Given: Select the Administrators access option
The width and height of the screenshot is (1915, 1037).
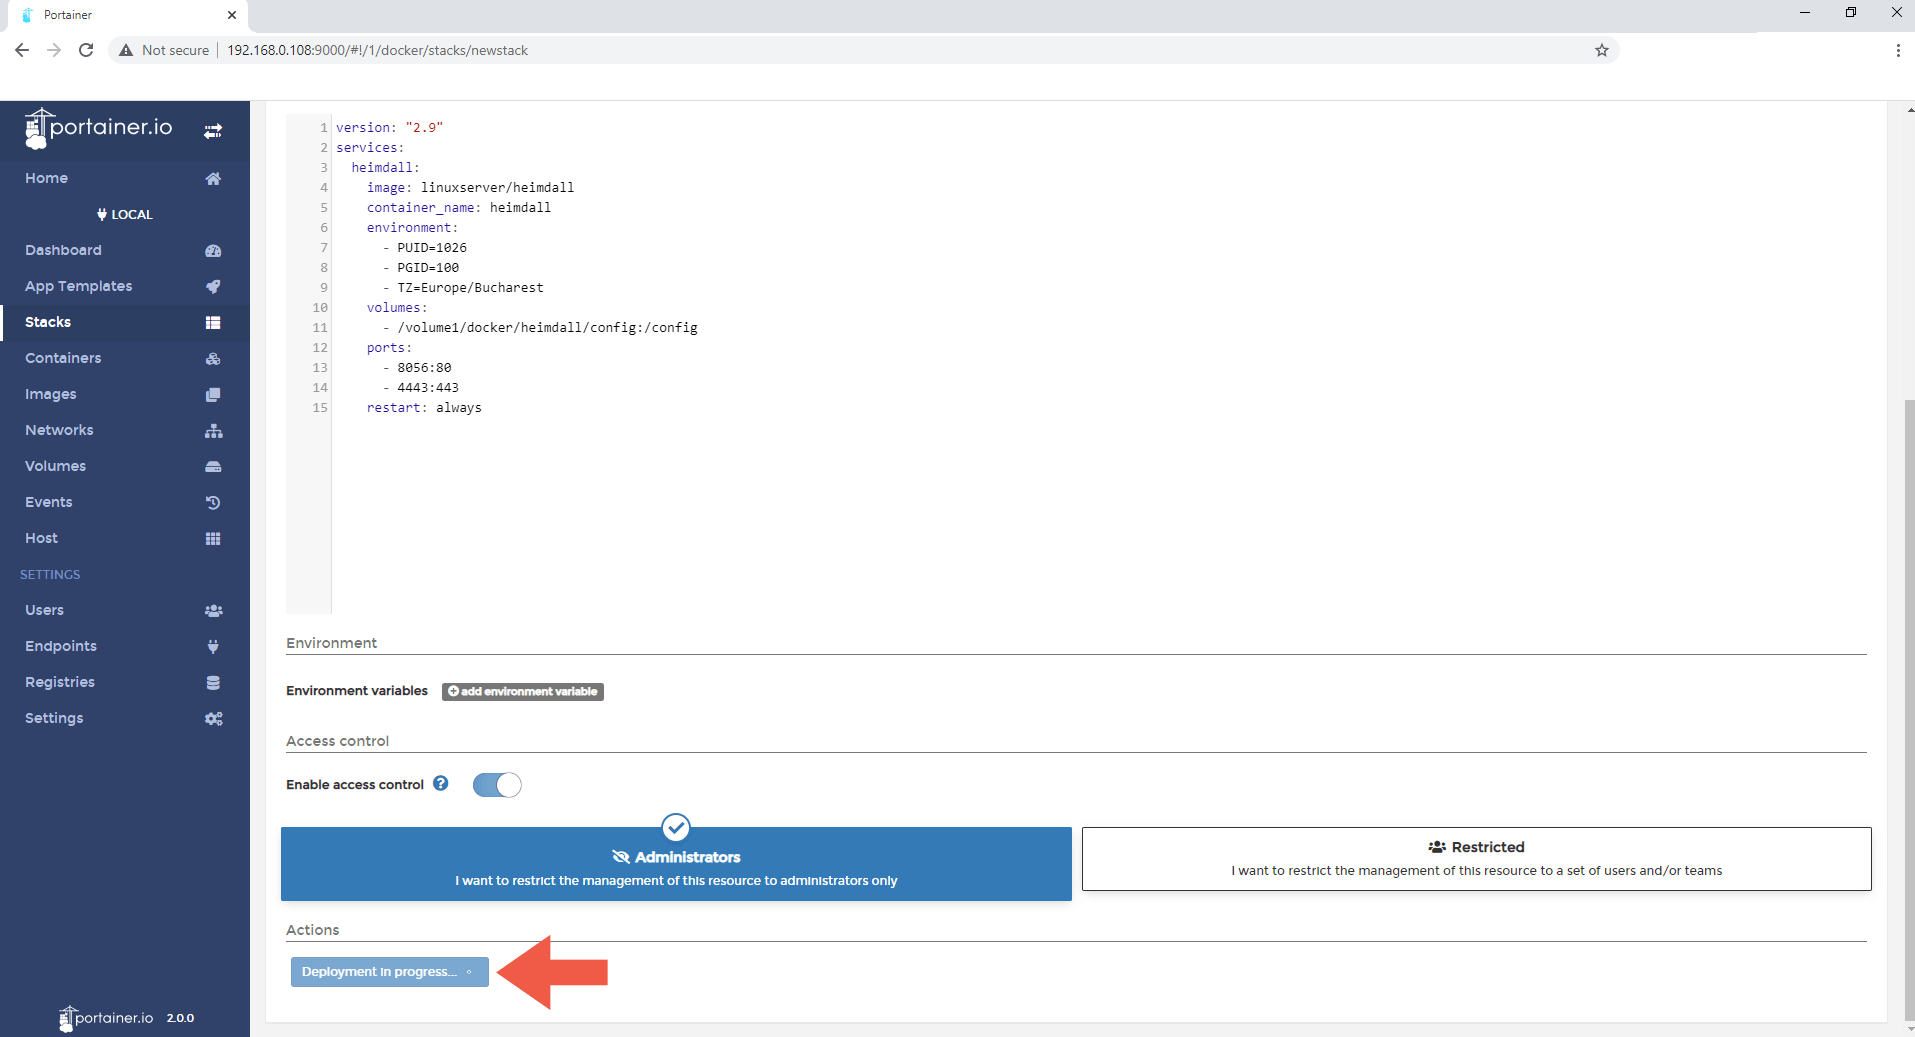Looking at the screenshot, I should [676, 864].
